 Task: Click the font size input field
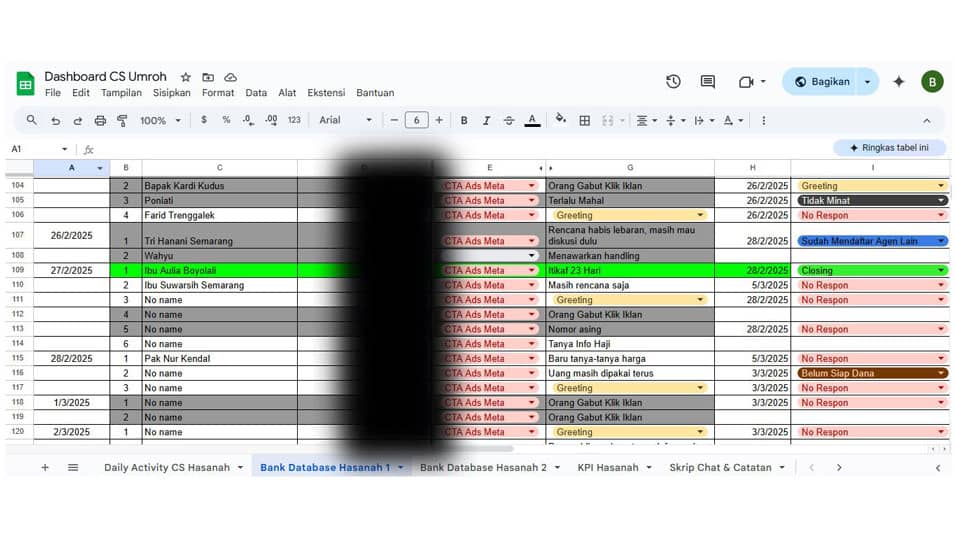416,121
